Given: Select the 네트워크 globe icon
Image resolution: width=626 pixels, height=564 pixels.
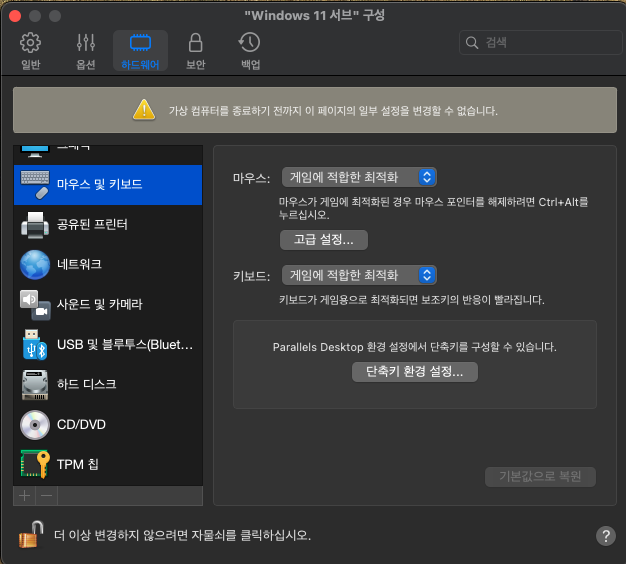Looking at the screenshot, I should (x=35, y=264).
